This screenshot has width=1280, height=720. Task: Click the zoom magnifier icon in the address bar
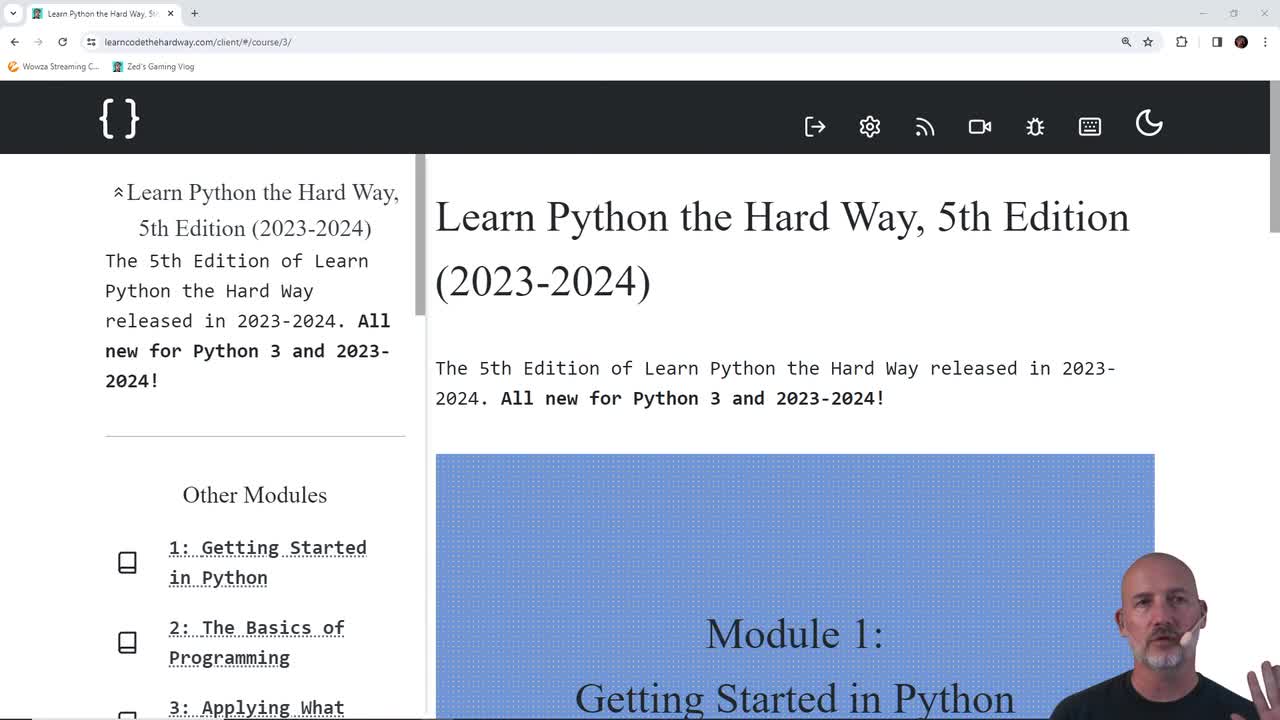click(1126, 42)
